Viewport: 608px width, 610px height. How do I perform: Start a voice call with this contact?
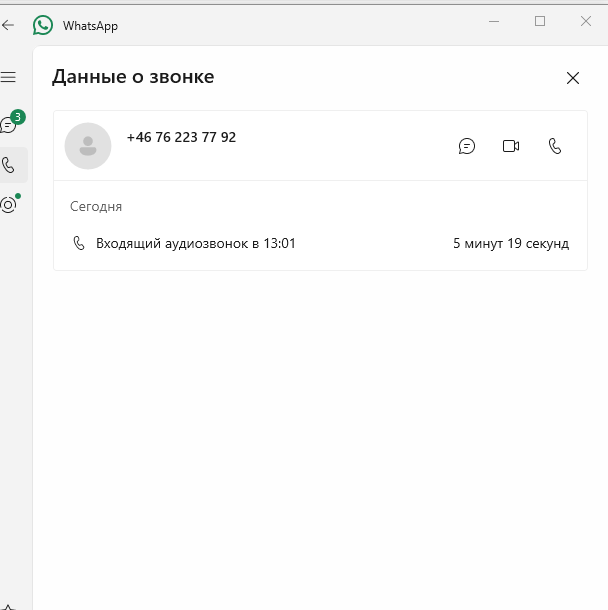(555, 146)
